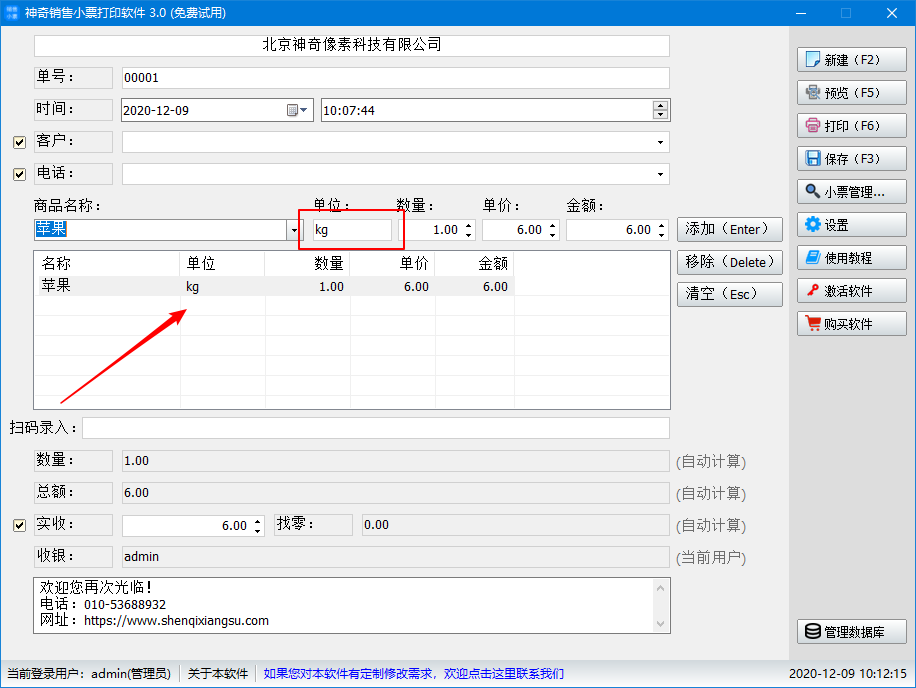Increase 实收 received amount spinner

click(258, 521)
